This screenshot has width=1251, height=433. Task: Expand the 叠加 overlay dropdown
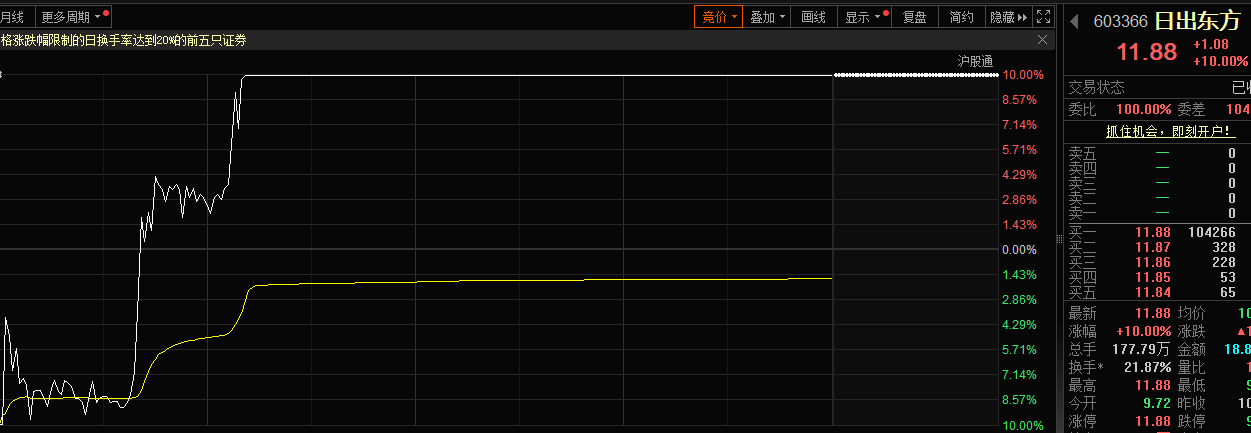(768, 17)
